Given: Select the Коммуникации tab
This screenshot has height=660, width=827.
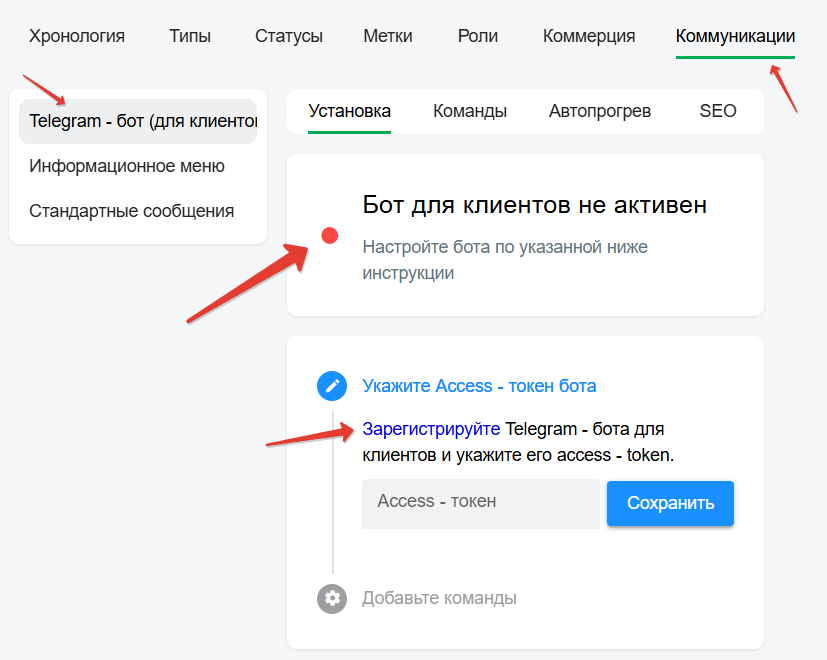Looking at the screenshot, I should pos(735,36).
